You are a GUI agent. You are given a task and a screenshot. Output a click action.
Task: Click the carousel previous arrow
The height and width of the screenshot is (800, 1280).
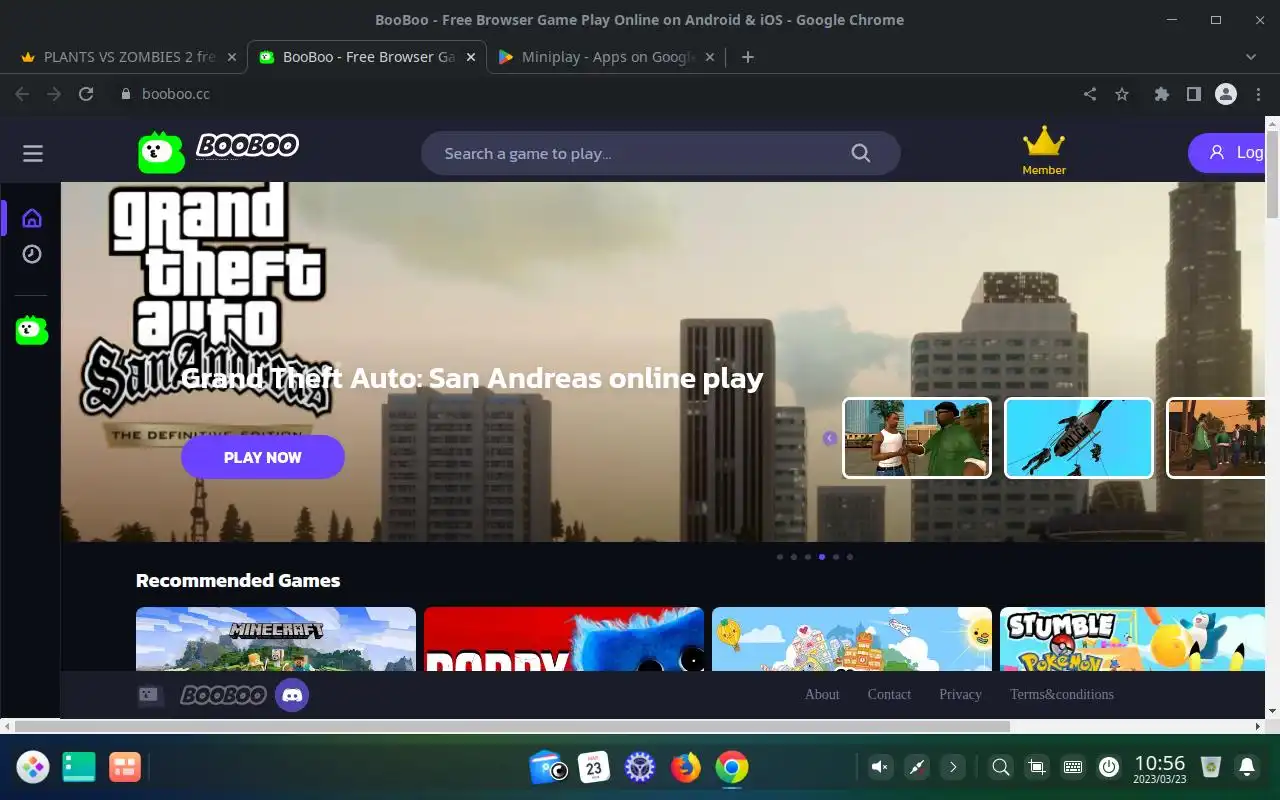[829, 438]
